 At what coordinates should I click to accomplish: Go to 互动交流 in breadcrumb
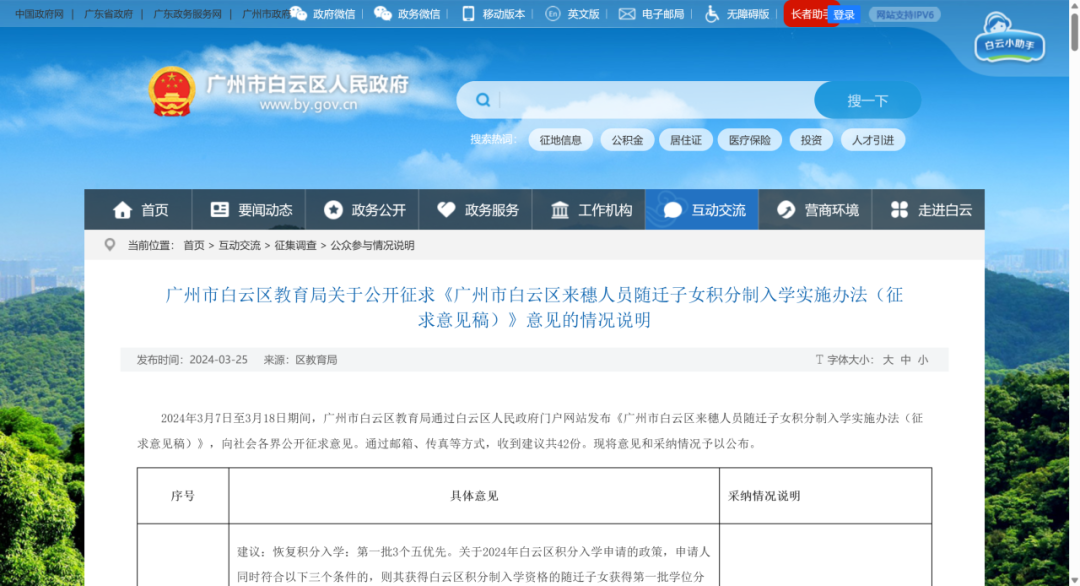(x=240, y=245)
